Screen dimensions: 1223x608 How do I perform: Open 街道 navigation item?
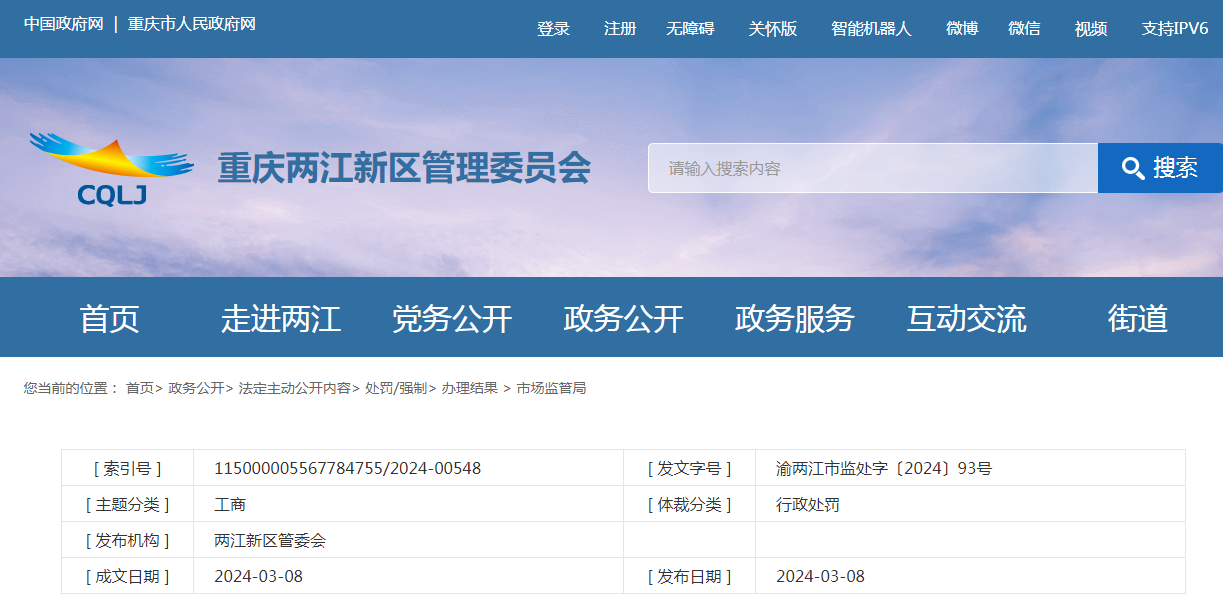(x=1138, y=319)
